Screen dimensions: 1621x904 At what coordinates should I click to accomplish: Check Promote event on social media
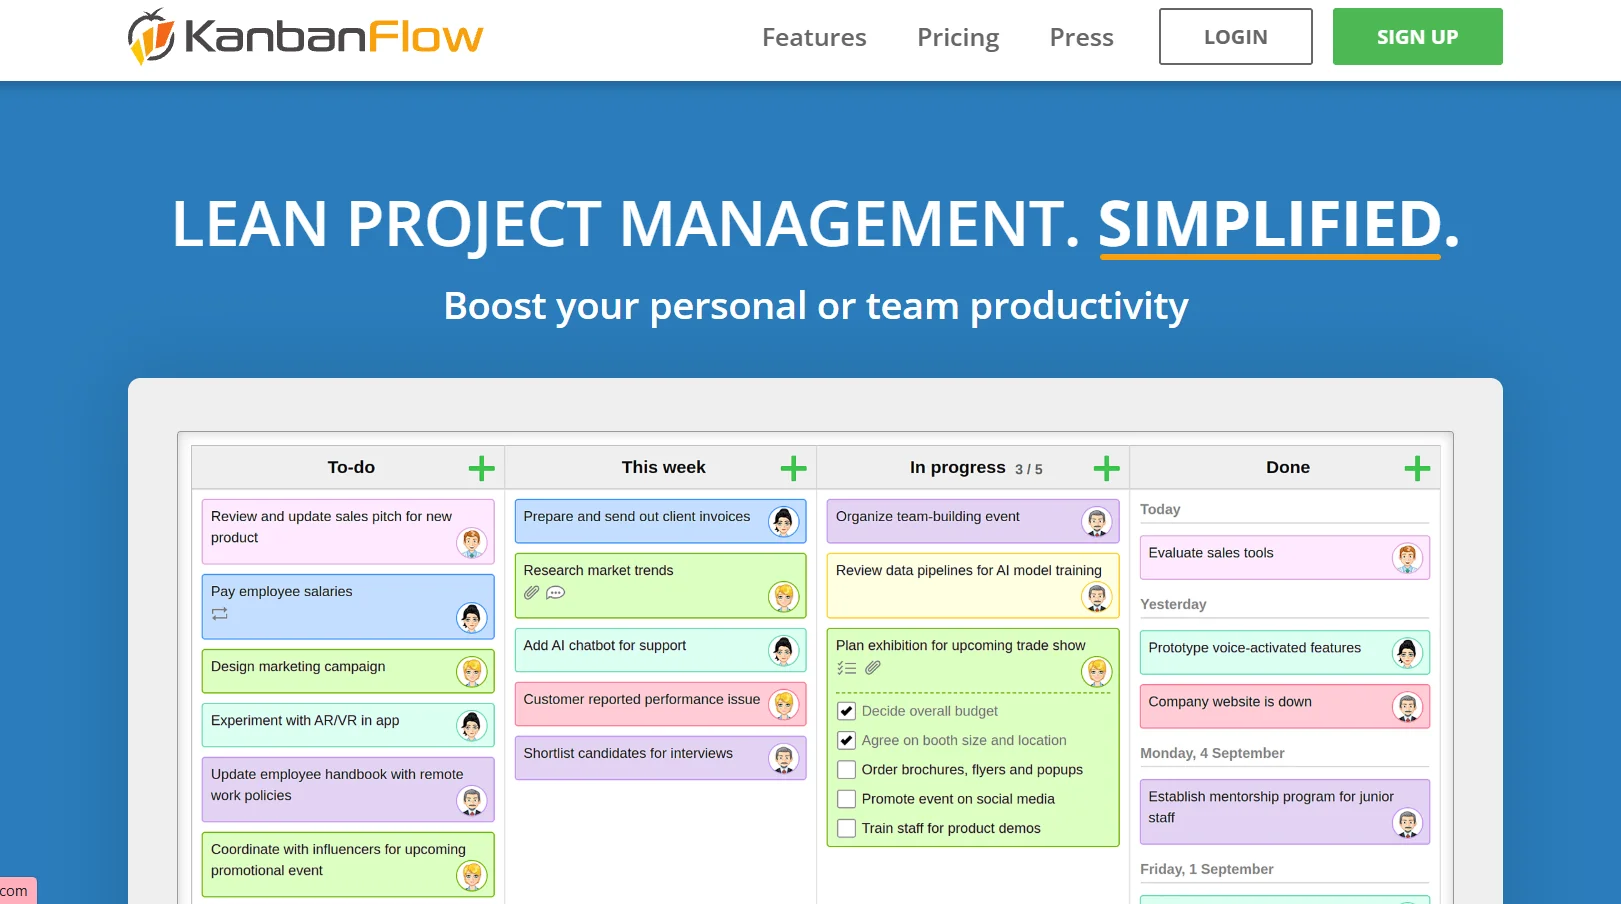[847, 799]
